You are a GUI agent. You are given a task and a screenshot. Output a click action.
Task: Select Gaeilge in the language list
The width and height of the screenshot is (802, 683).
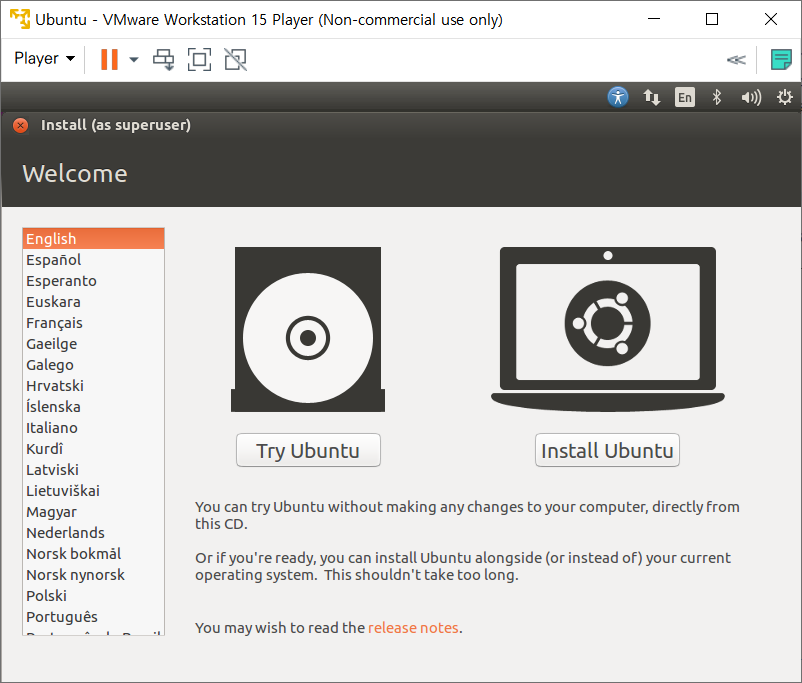pyautogui.click(x=93, y=344)
